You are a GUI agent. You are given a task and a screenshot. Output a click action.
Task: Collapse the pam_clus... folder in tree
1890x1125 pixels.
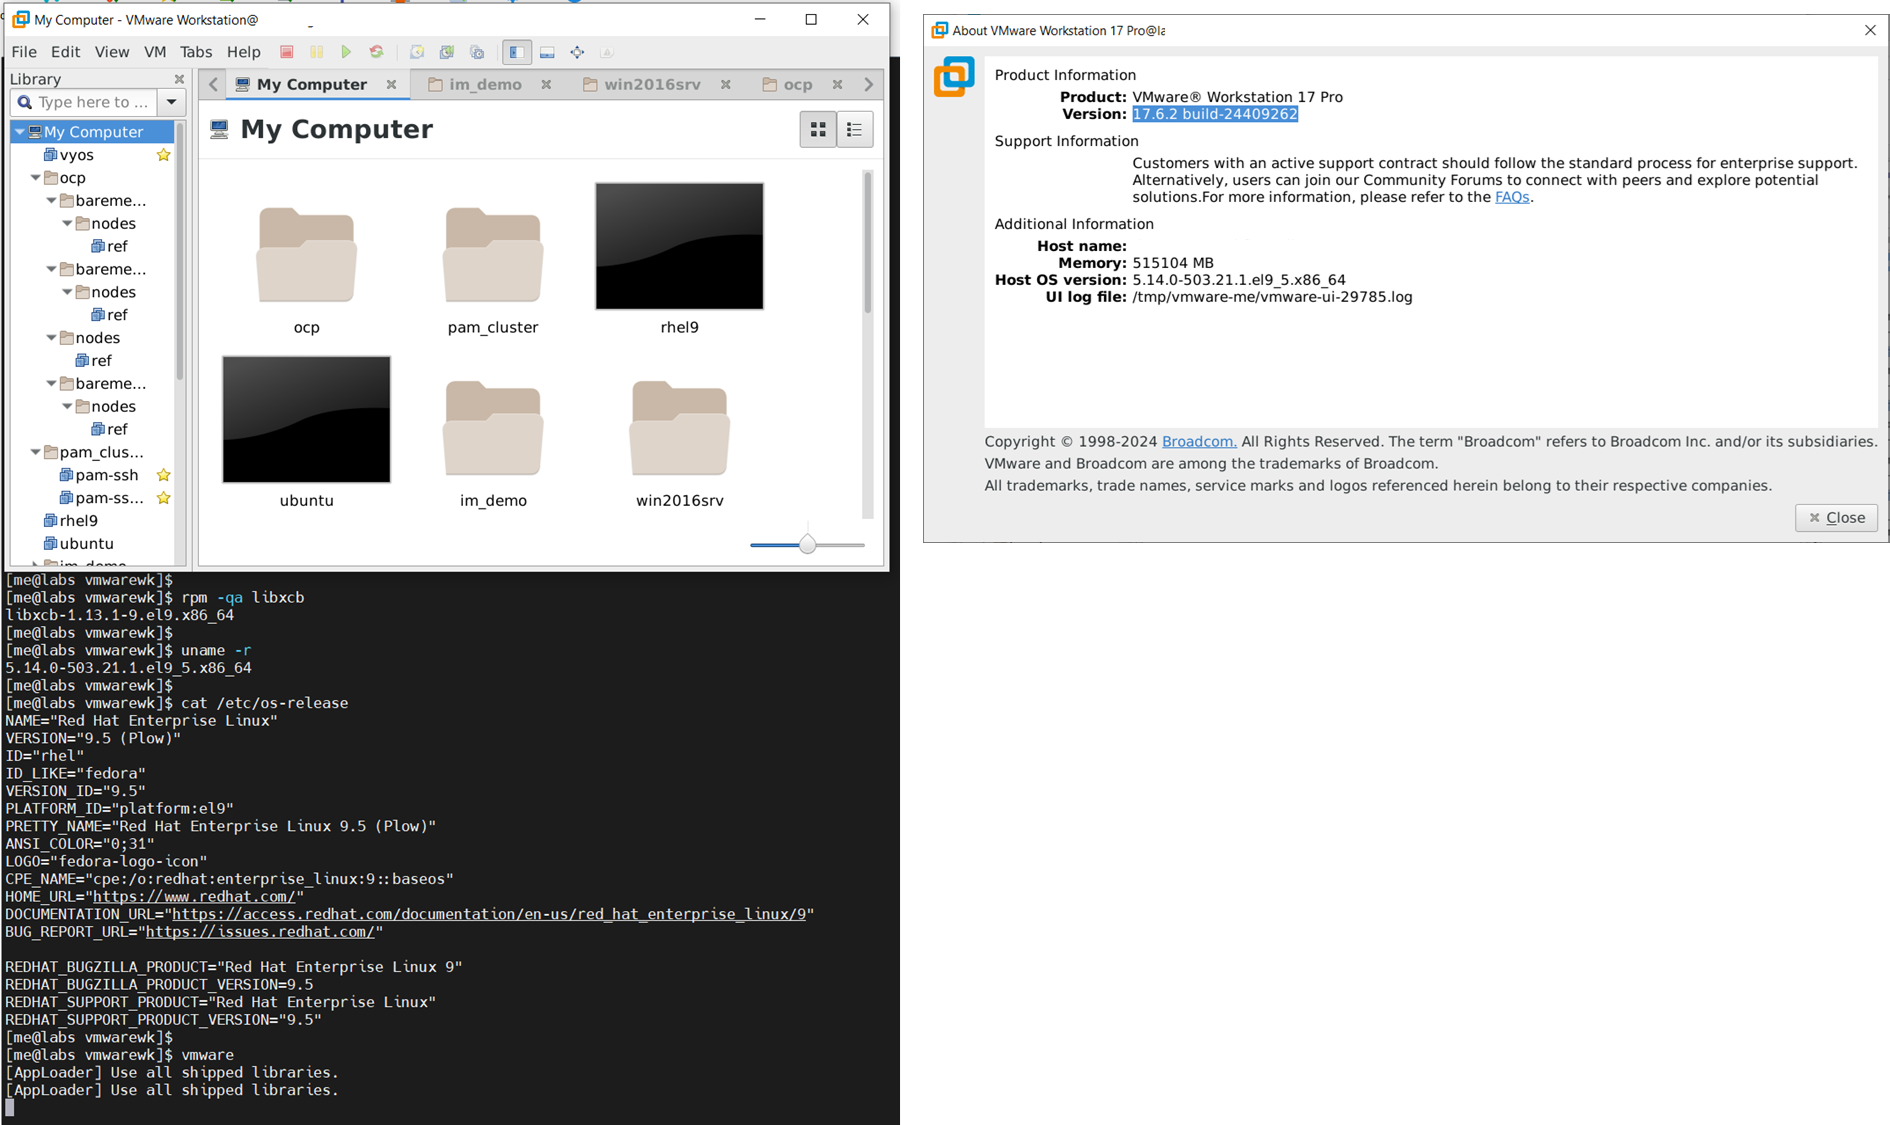36,452
